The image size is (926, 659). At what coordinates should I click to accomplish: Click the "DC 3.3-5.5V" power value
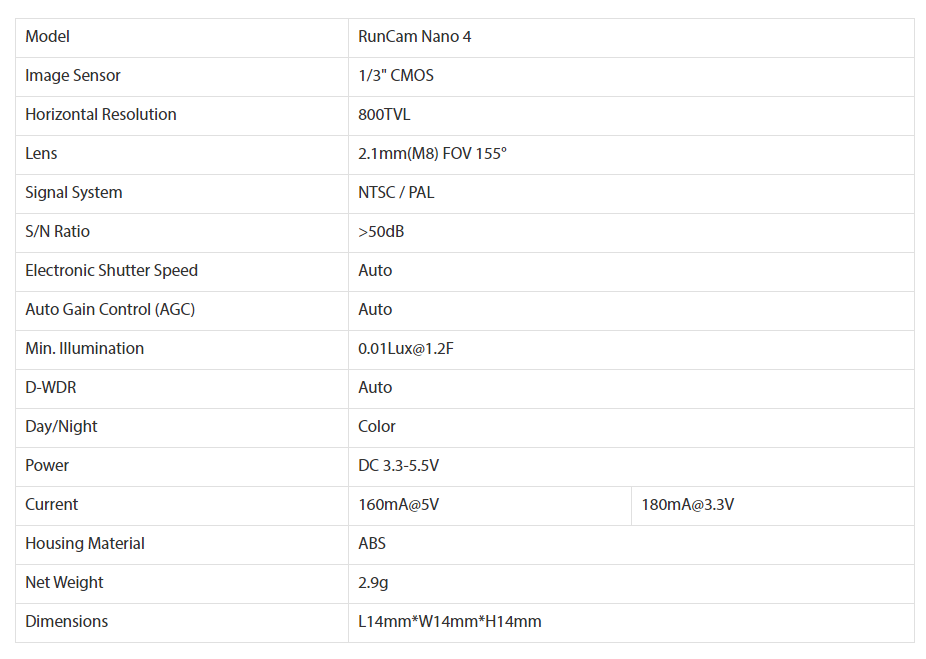398,466
